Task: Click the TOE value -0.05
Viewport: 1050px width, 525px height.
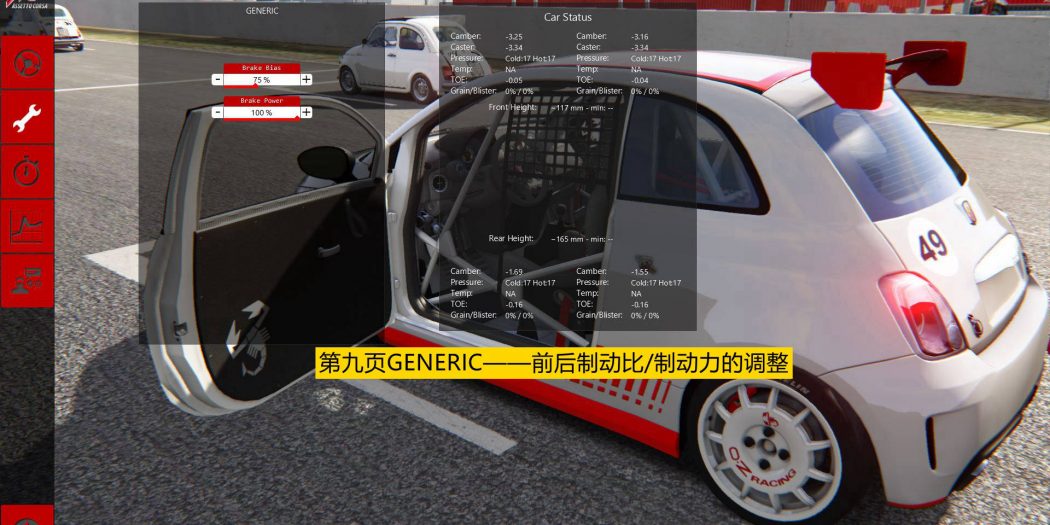Action: (x=514, y=80)
